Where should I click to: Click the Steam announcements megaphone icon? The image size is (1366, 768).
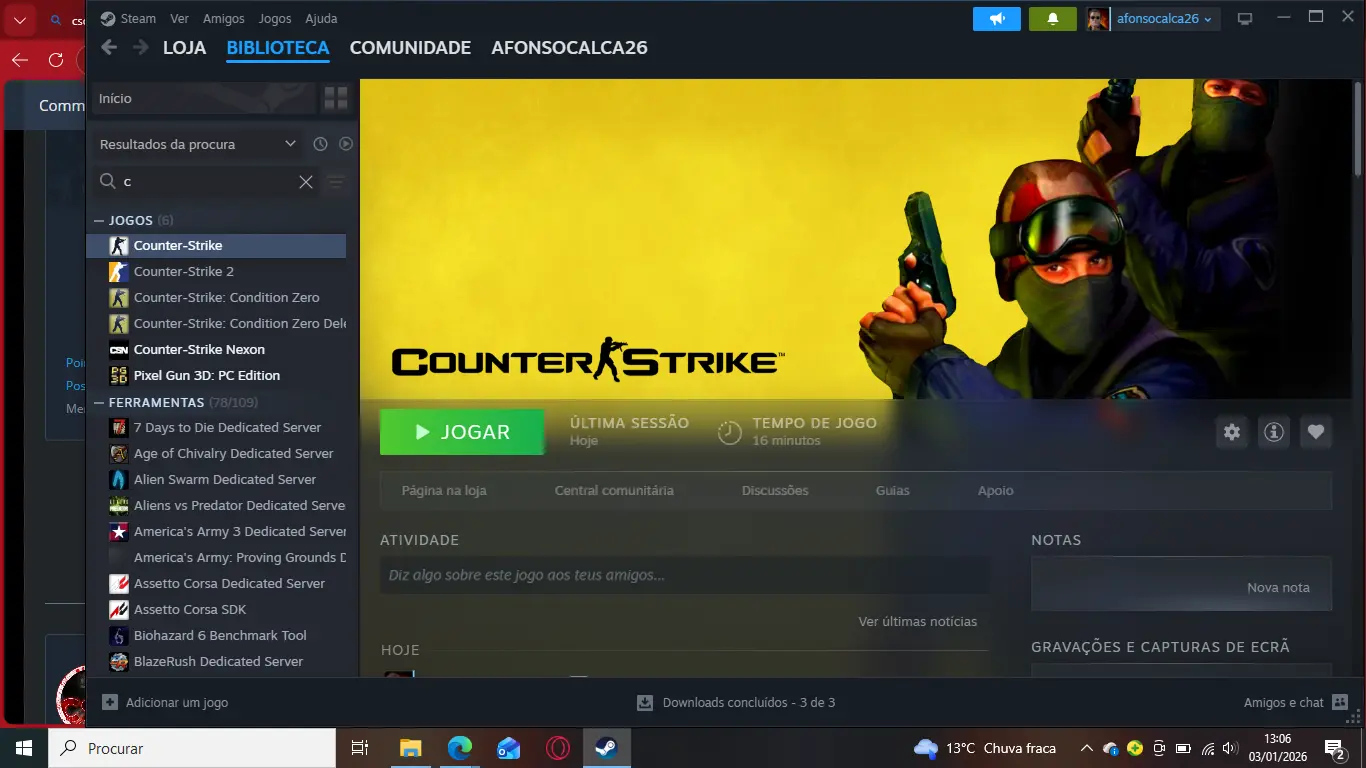[997, 19]
